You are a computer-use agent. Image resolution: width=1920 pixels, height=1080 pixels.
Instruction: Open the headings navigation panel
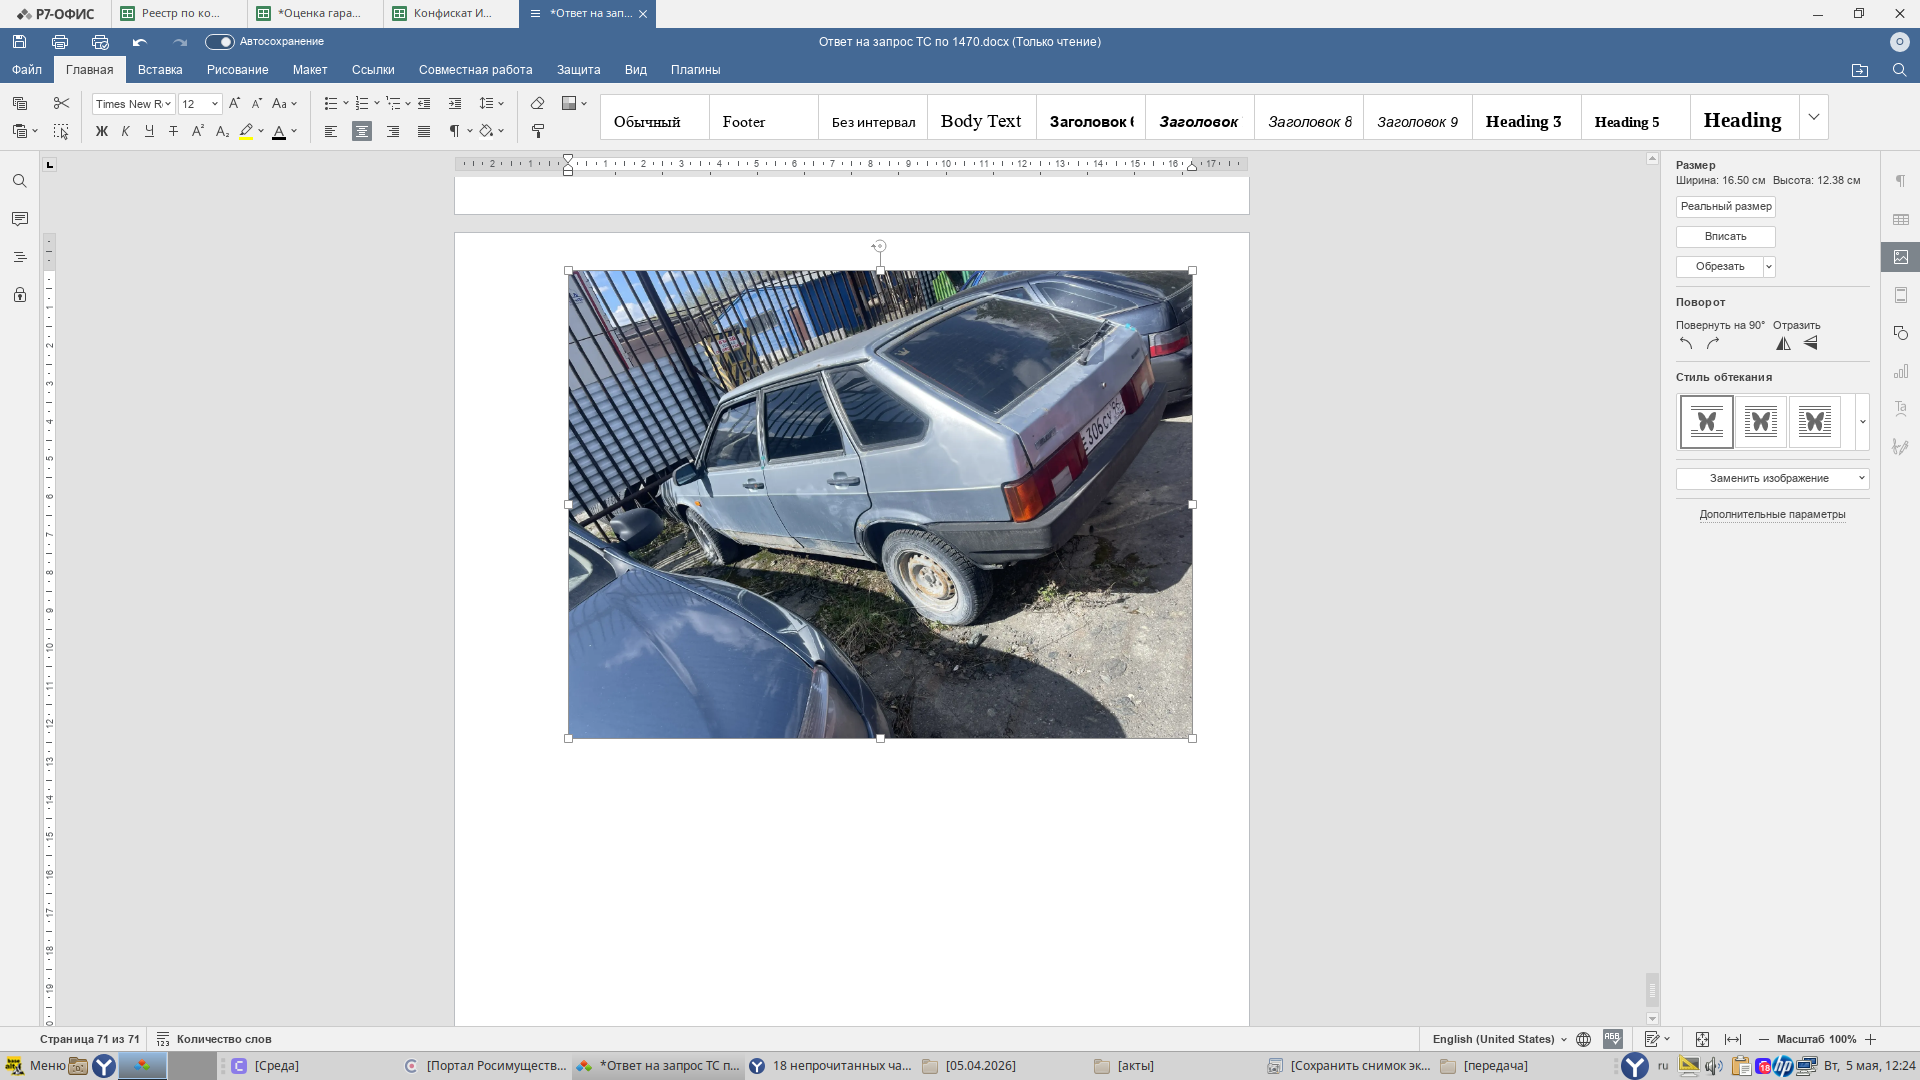coord(20,257)
